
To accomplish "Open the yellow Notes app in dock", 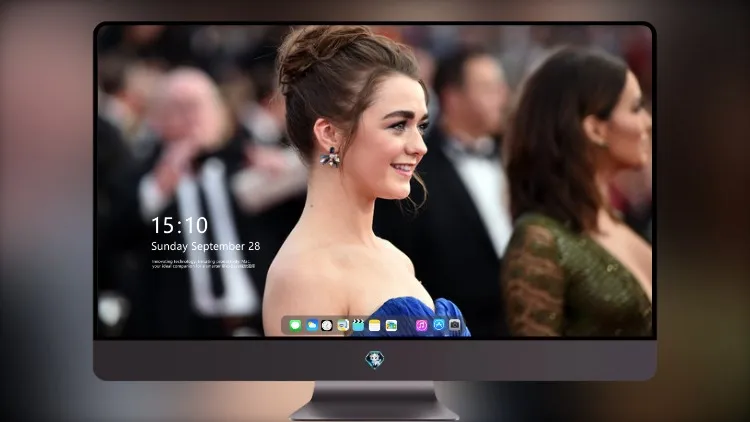I will [x=375, y=325].
